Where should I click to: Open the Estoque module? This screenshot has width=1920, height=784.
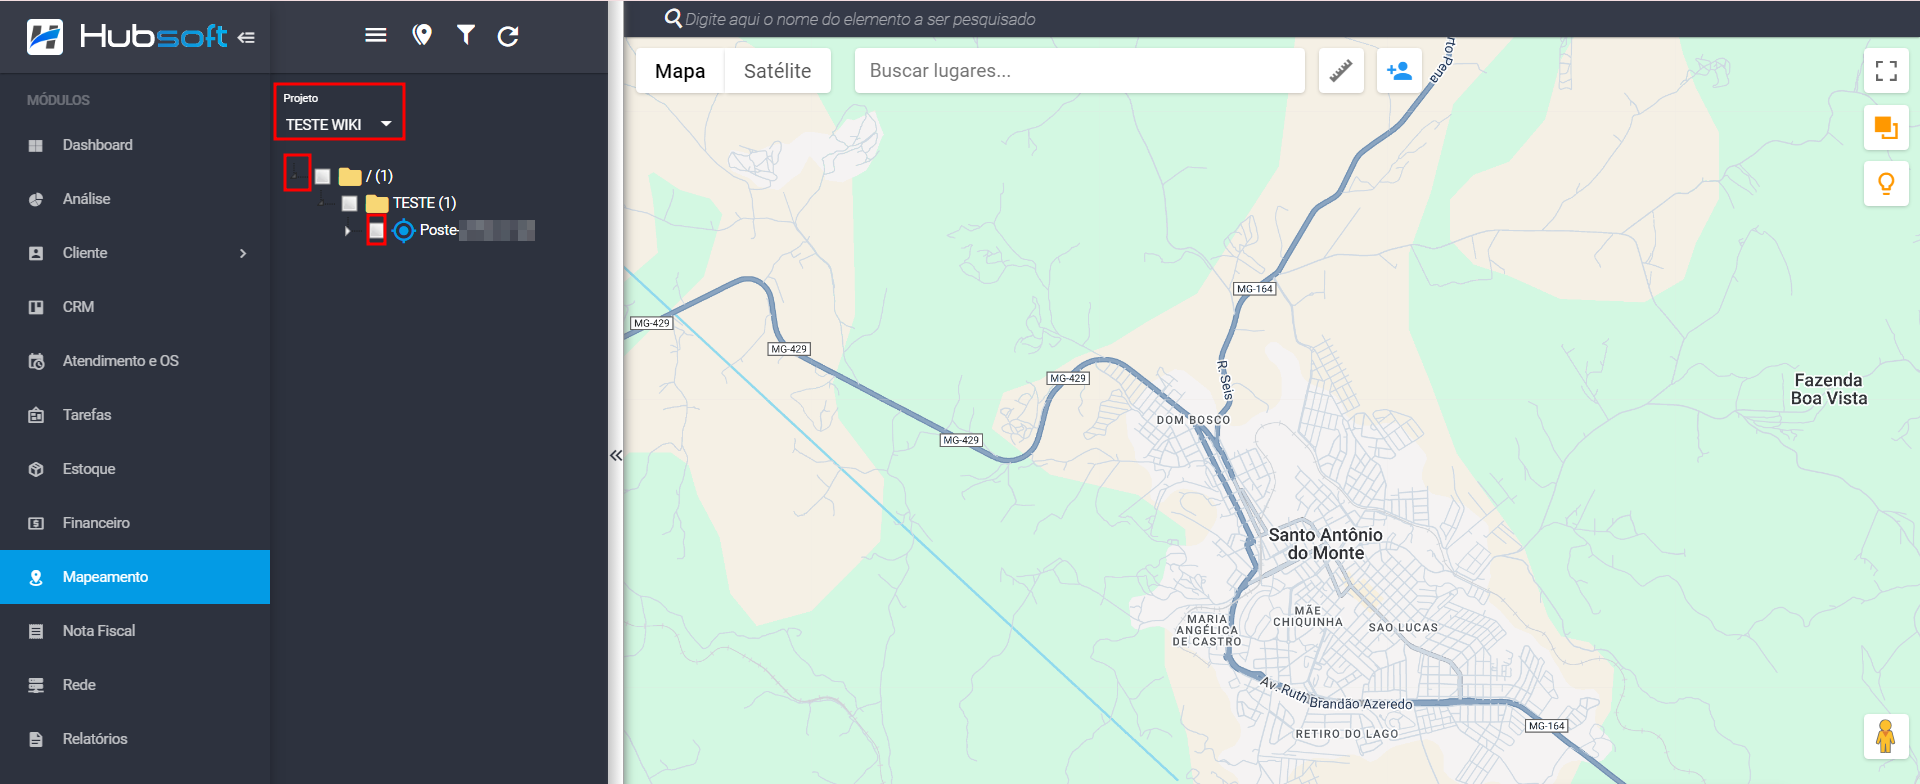pyautogui.click(x=135, y=469)
